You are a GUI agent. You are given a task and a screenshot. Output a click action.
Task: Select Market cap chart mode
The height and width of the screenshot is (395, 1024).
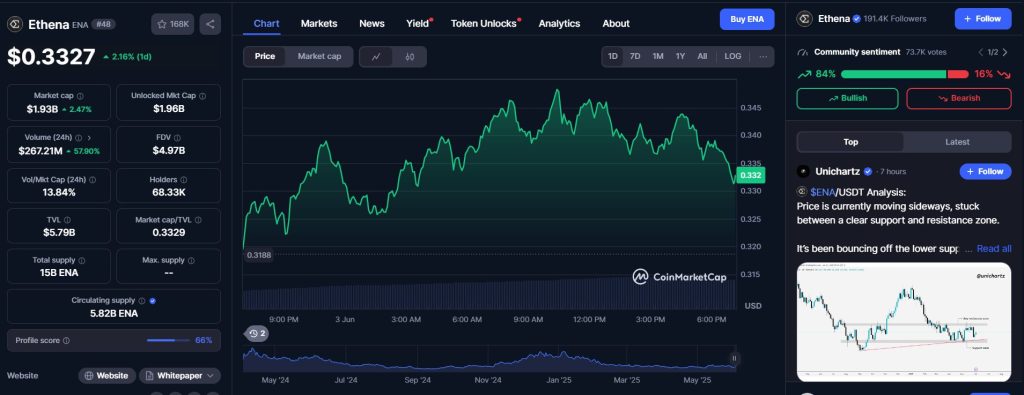click(319, 57)
